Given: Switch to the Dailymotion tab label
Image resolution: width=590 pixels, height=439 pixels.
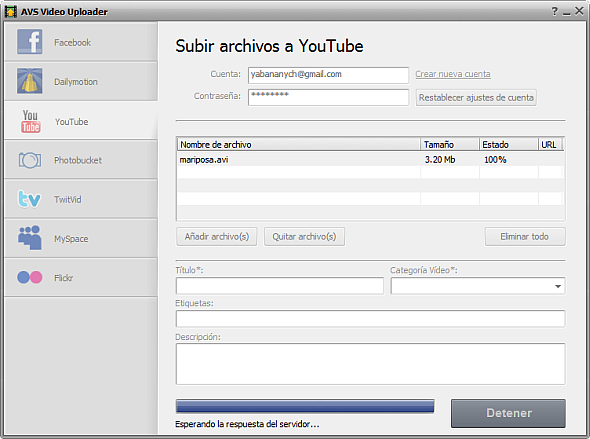Looking at the screenshot, I should [76, 82].
